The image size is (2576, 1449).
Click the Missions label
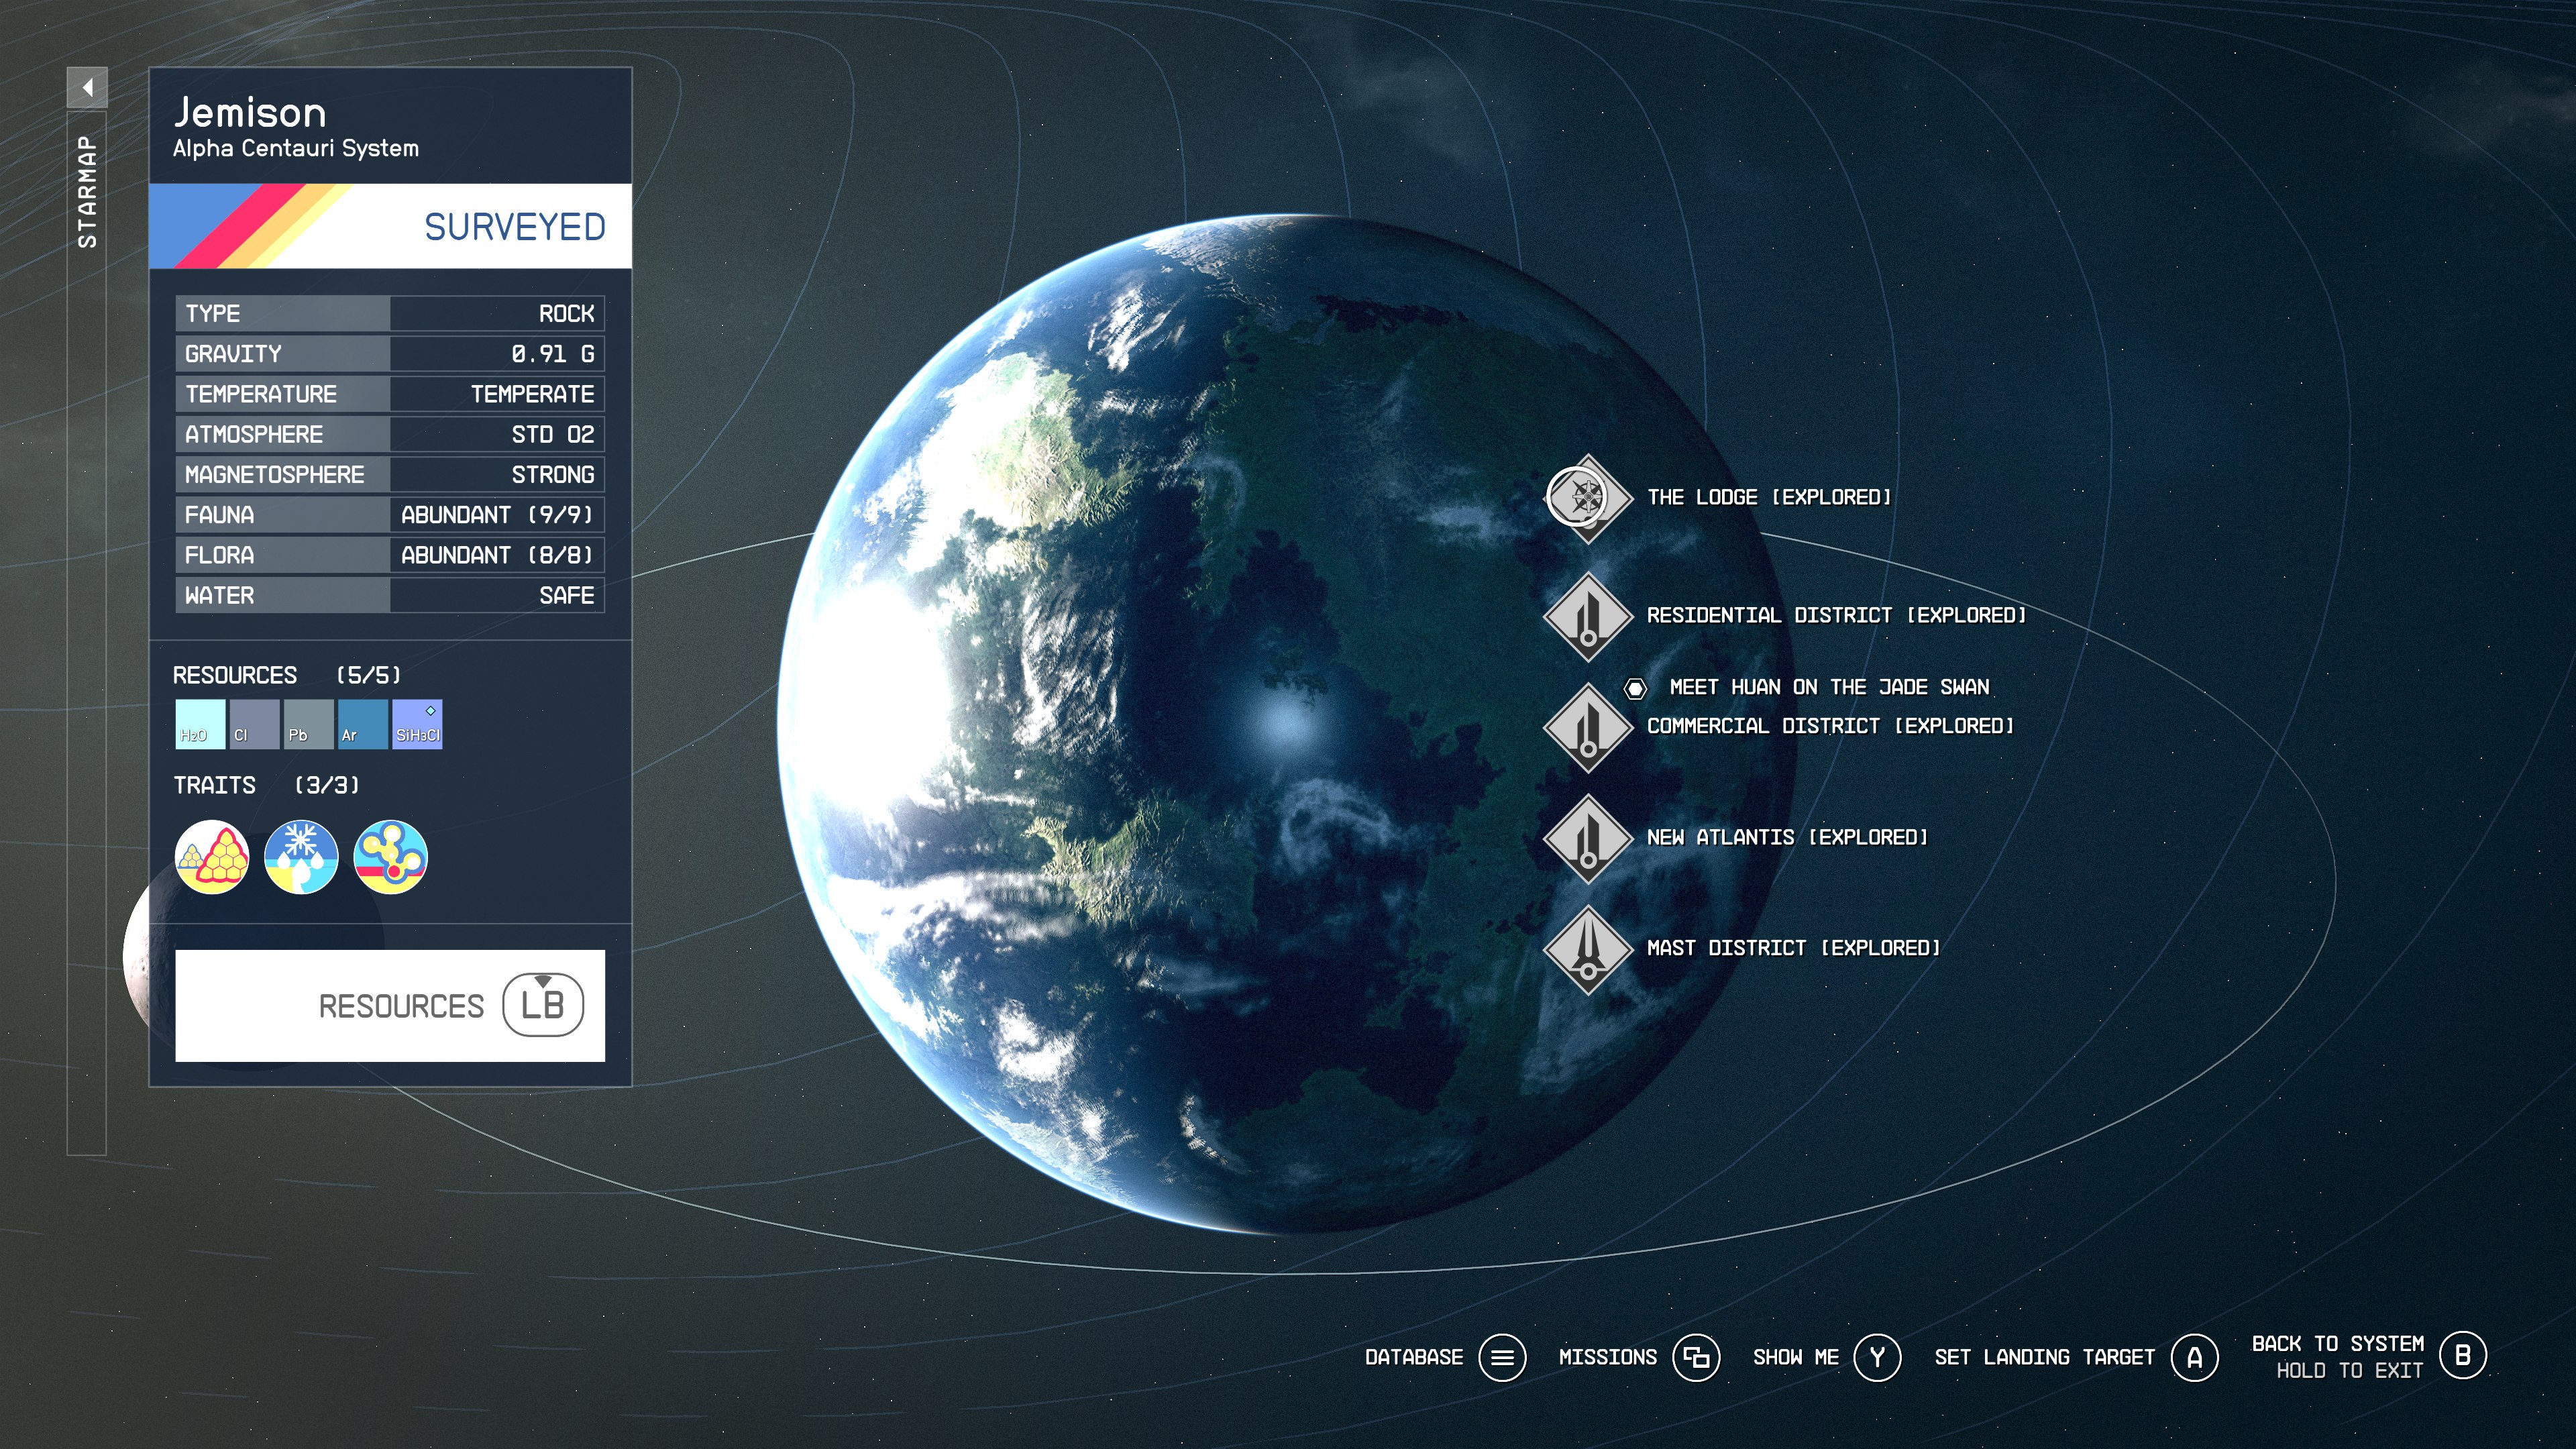point(1607,1357)
